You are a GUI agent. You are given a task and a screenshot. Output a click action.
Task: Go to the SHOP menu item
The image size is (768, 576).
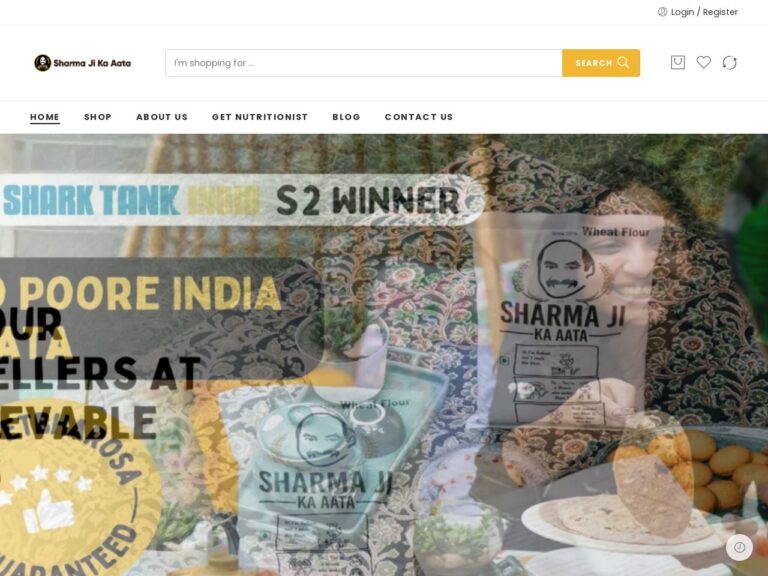(x=98, y=117)
